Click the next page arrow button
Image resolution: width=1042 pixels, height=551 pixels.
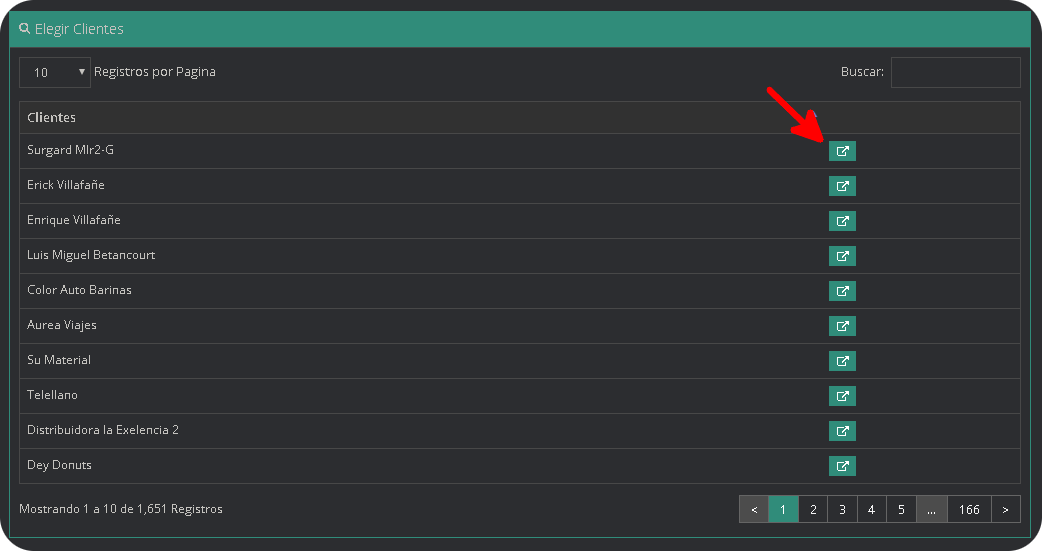coord(1005,509)
